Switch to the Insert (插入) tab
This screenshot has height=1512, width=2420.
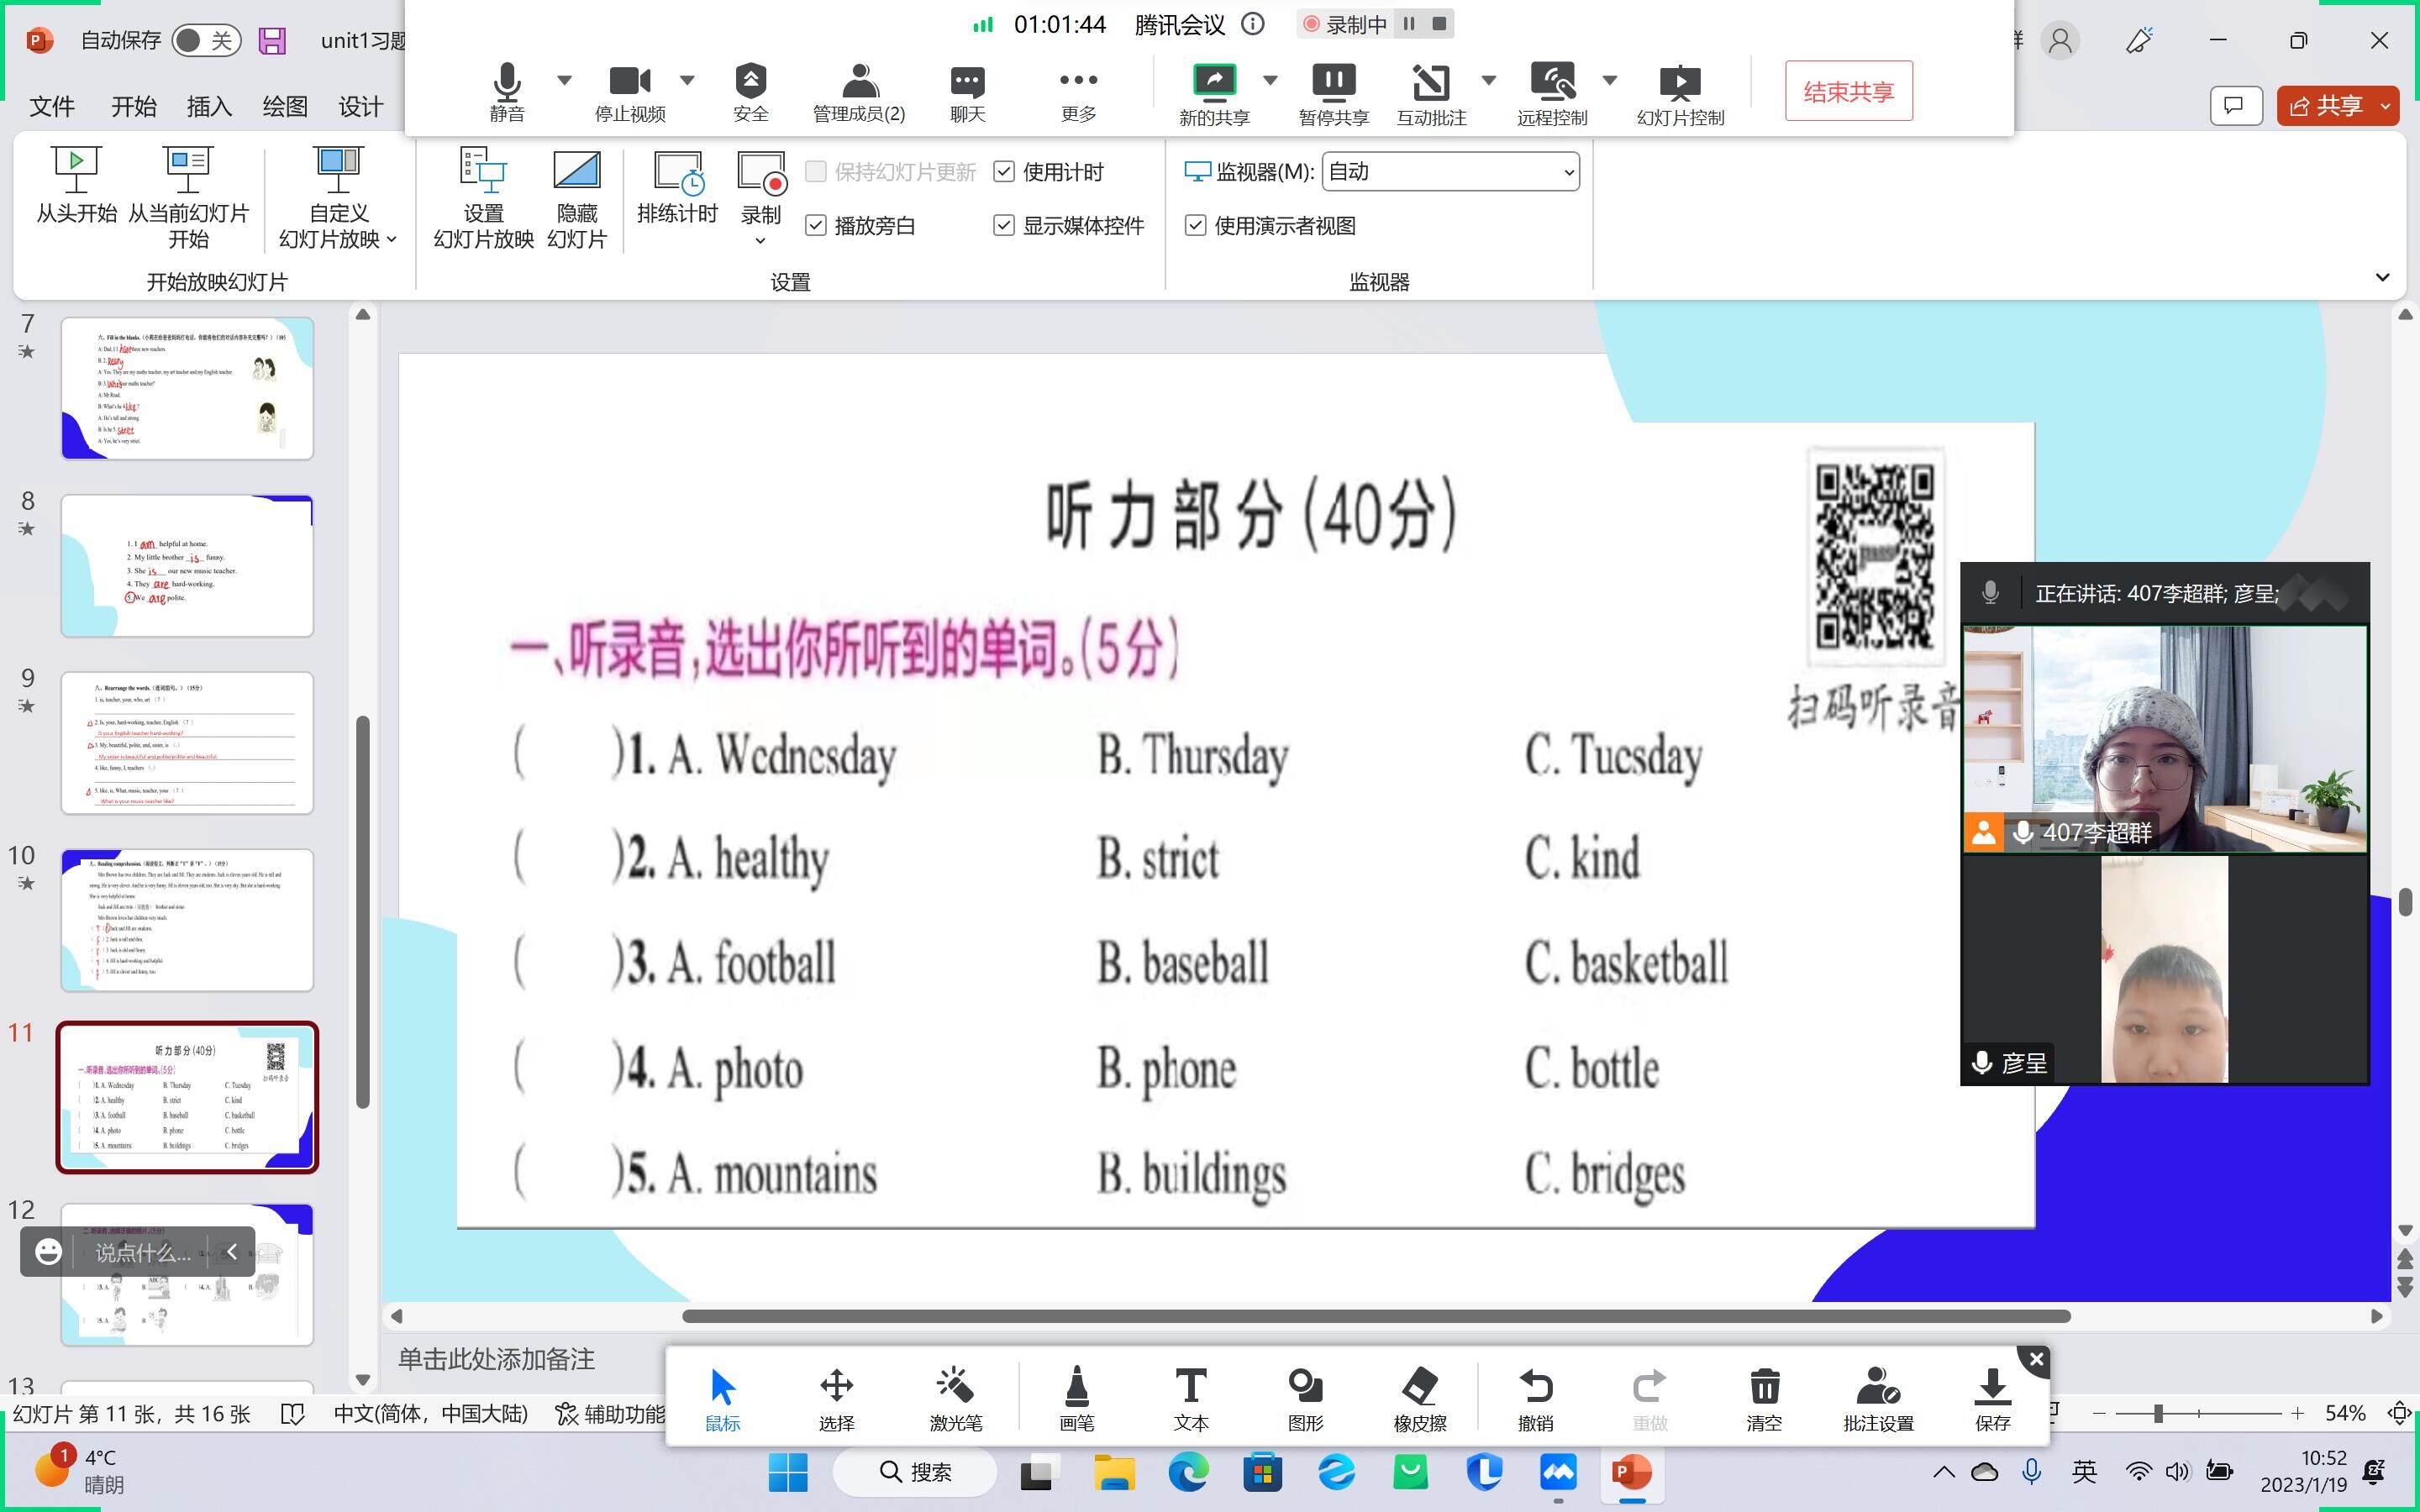[209, 106]
